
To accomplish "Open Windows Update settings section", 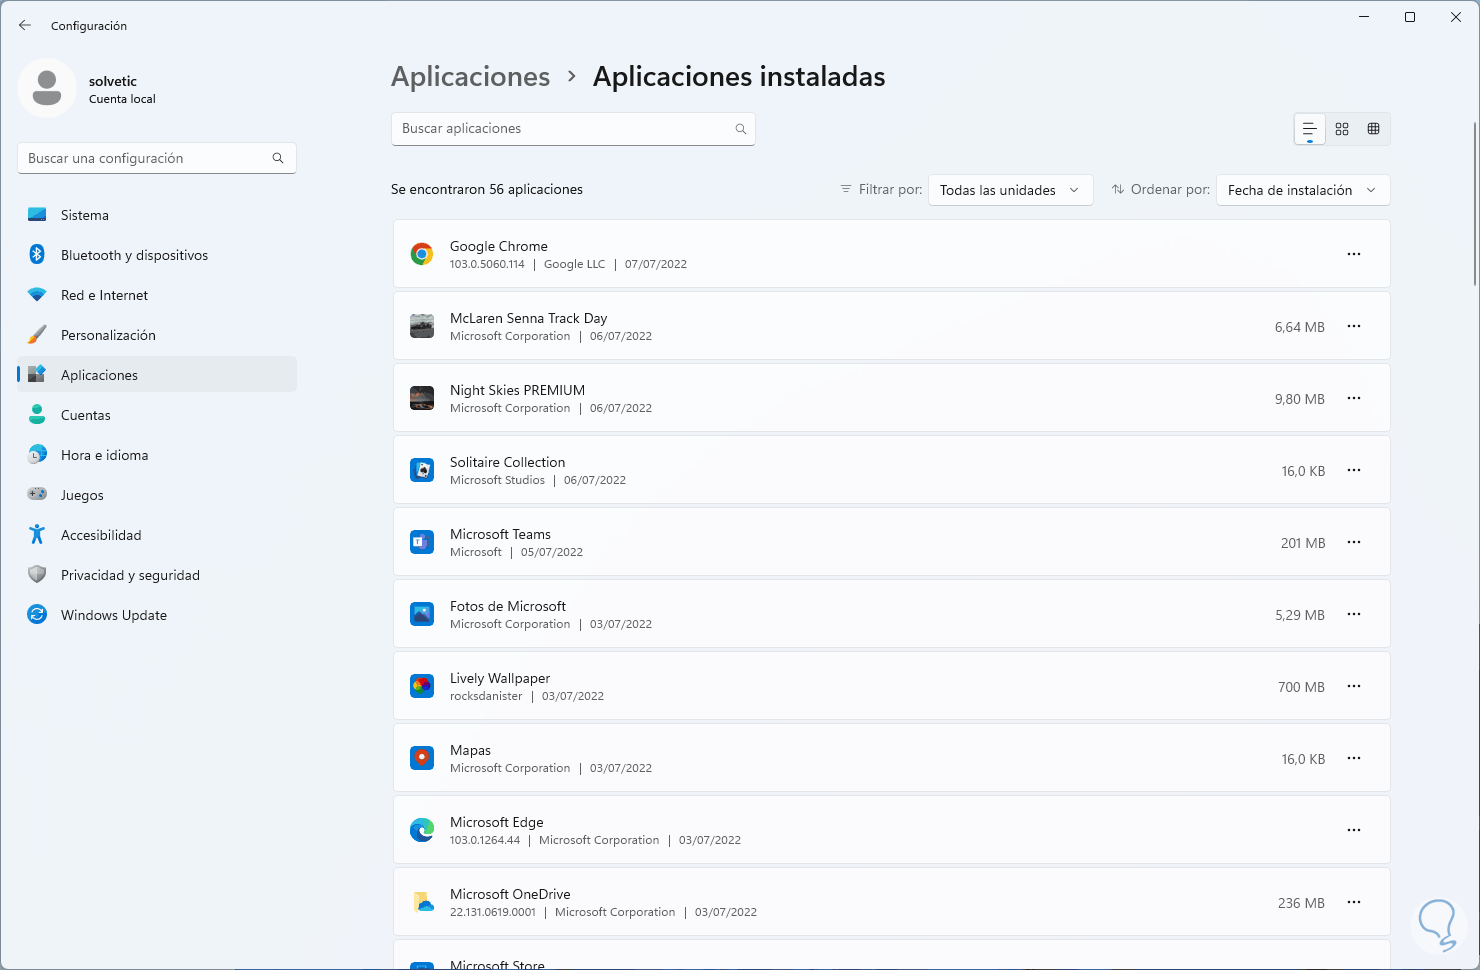I will tap(114, 615).
